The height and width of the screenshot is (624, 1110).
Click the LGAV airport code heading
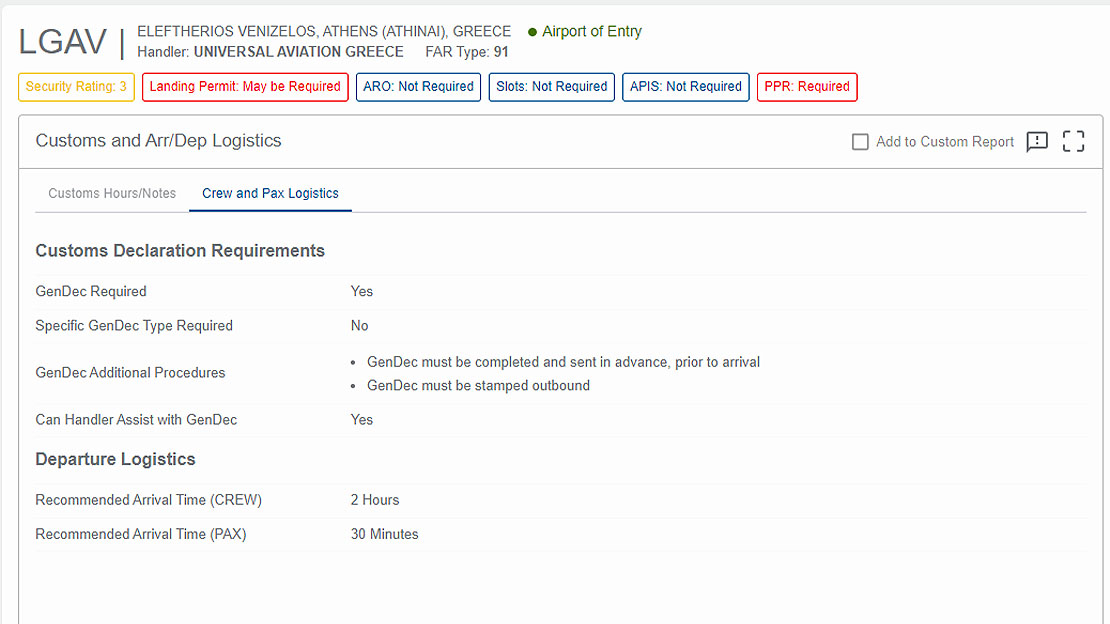[x=62, y=42]
